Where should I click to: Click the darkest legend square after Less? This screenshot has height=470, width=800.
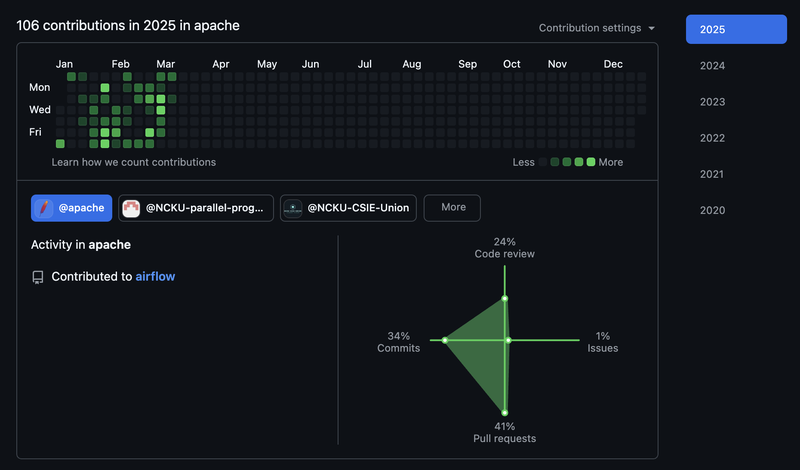point(543,162)
